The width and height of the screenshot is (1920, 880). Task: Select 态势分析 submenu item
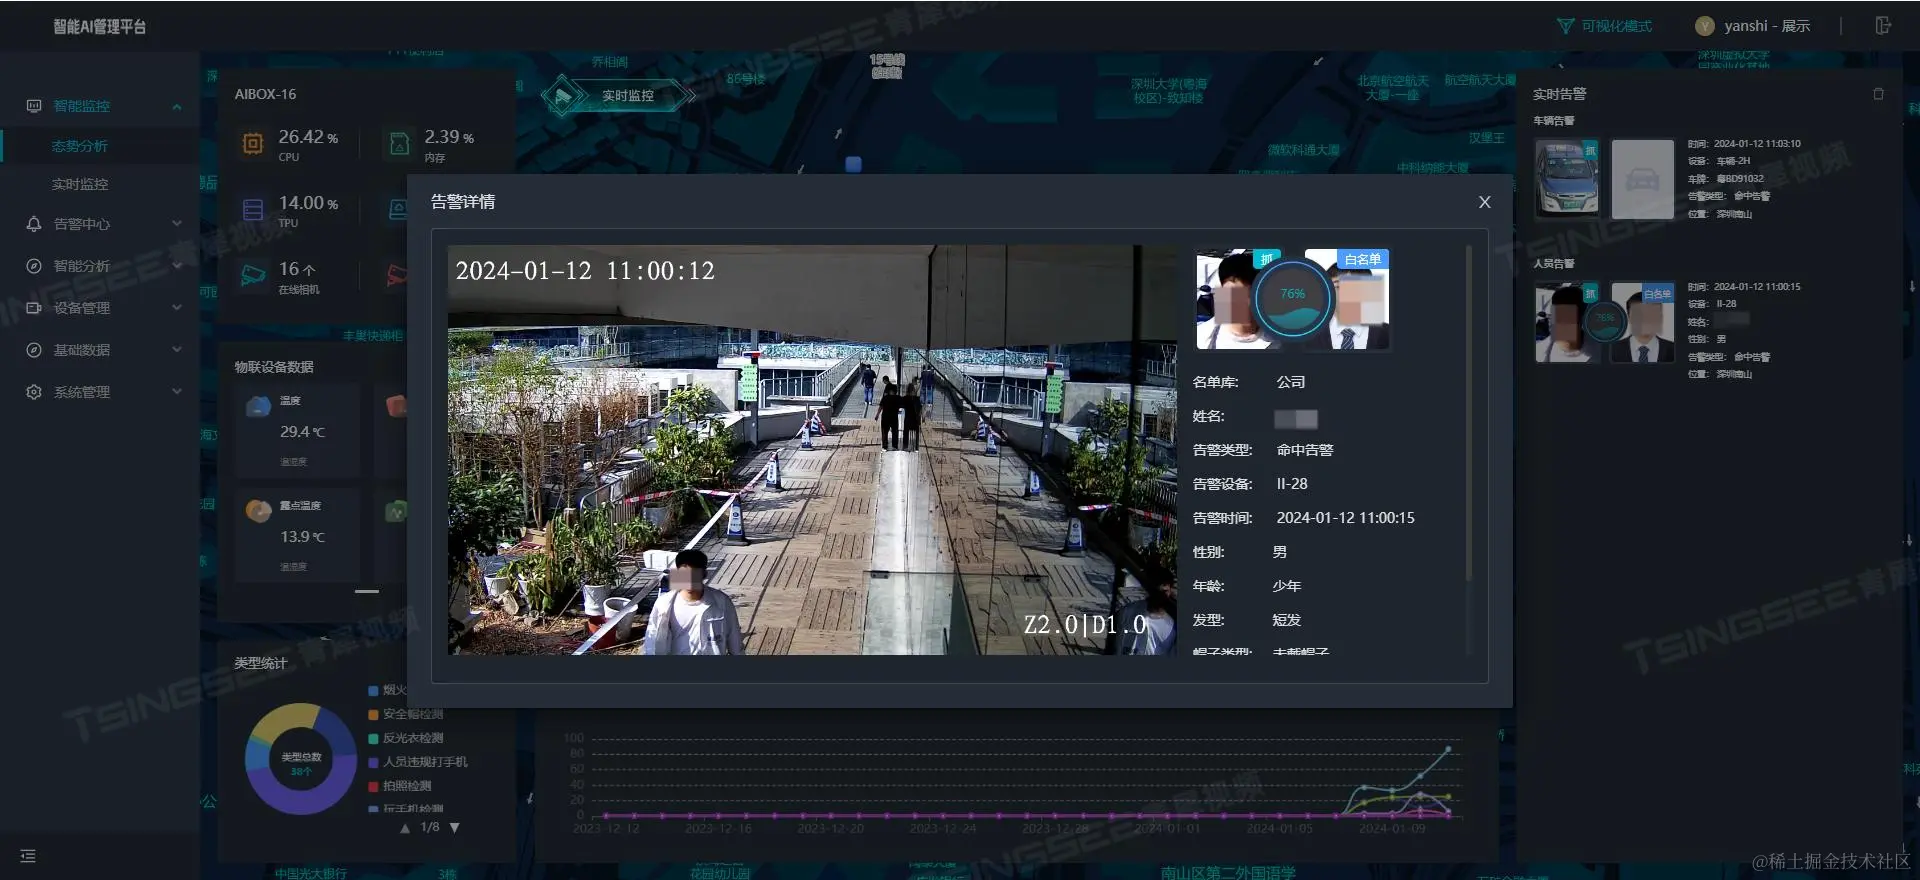[80, 146]
